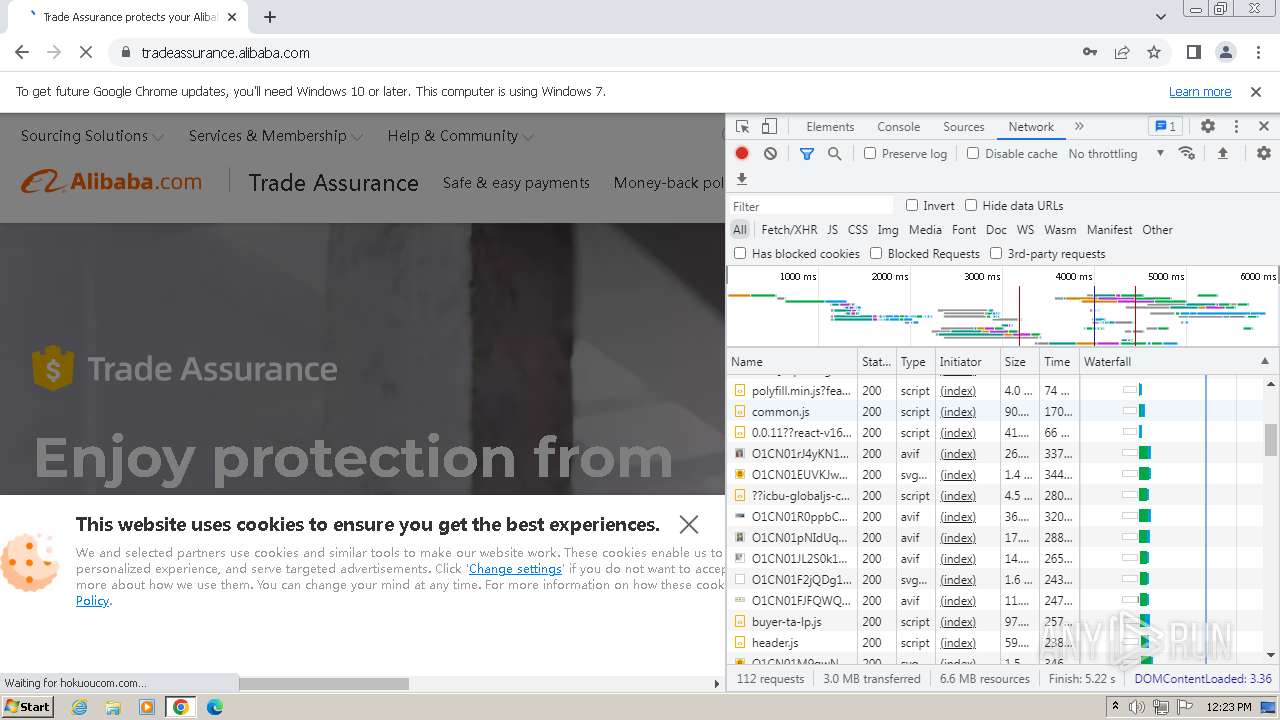The height and width of the screenshot is (720, 1280).
Task: Open the network search magnifier
Action: click(x=834, y=154)
